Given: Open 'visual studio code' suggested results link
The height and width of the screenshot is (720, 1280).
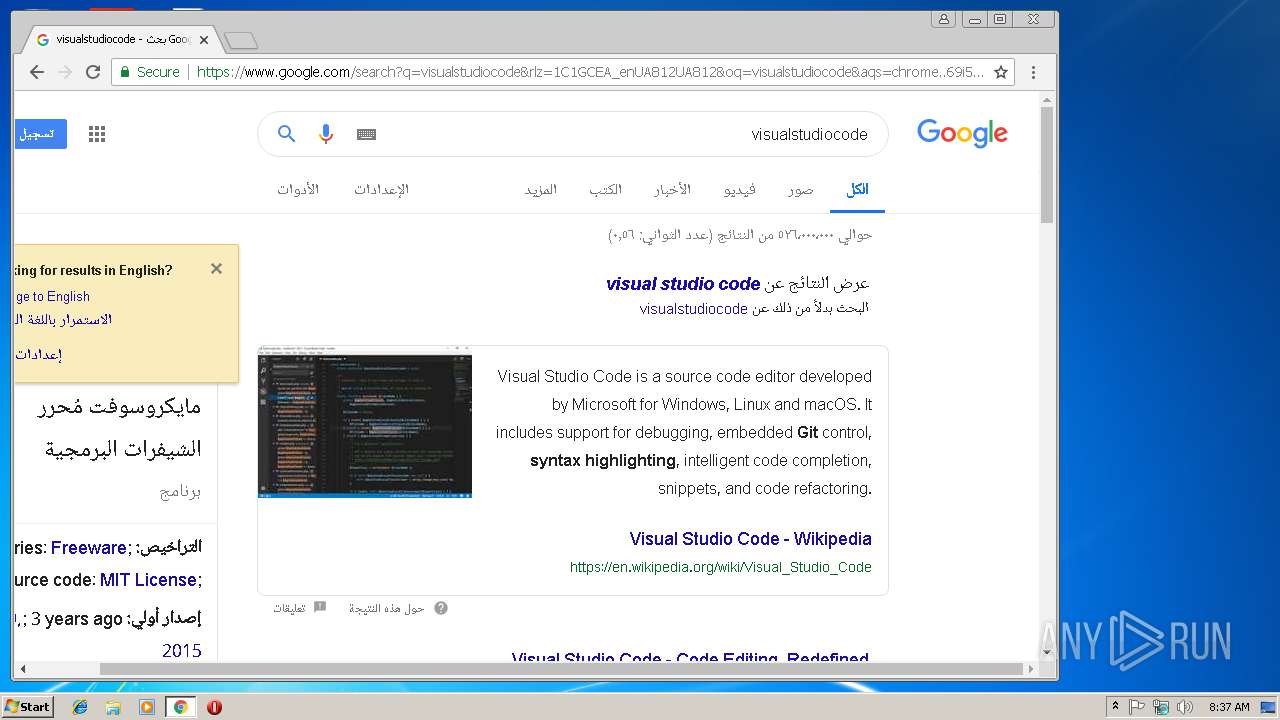Looking at the screenshot, I should [683, 284].
